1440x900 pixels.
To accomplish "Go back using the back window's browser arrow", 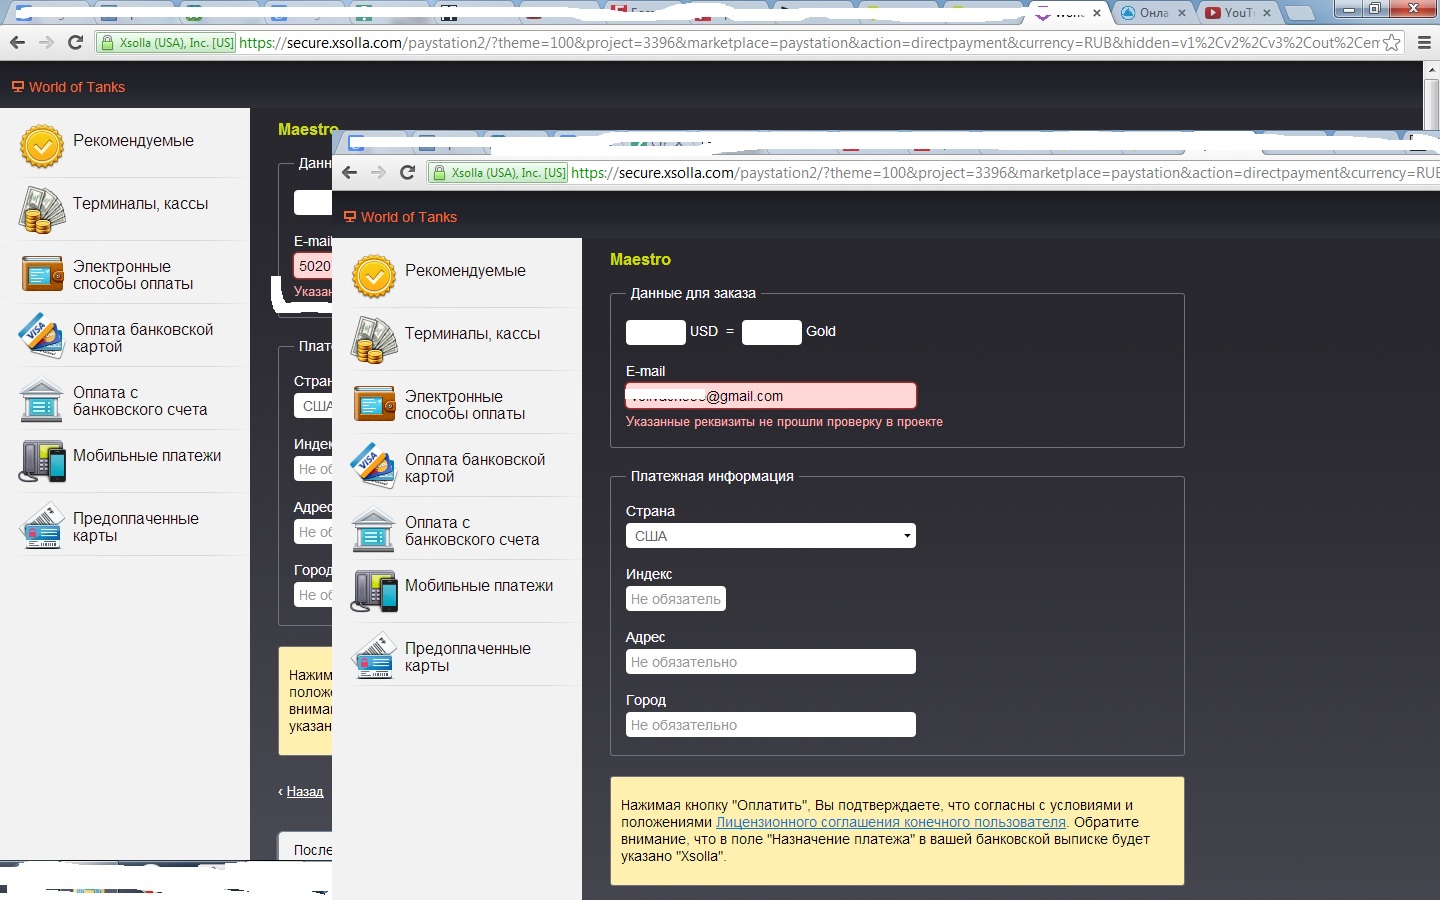I will [x=17, y=43].
